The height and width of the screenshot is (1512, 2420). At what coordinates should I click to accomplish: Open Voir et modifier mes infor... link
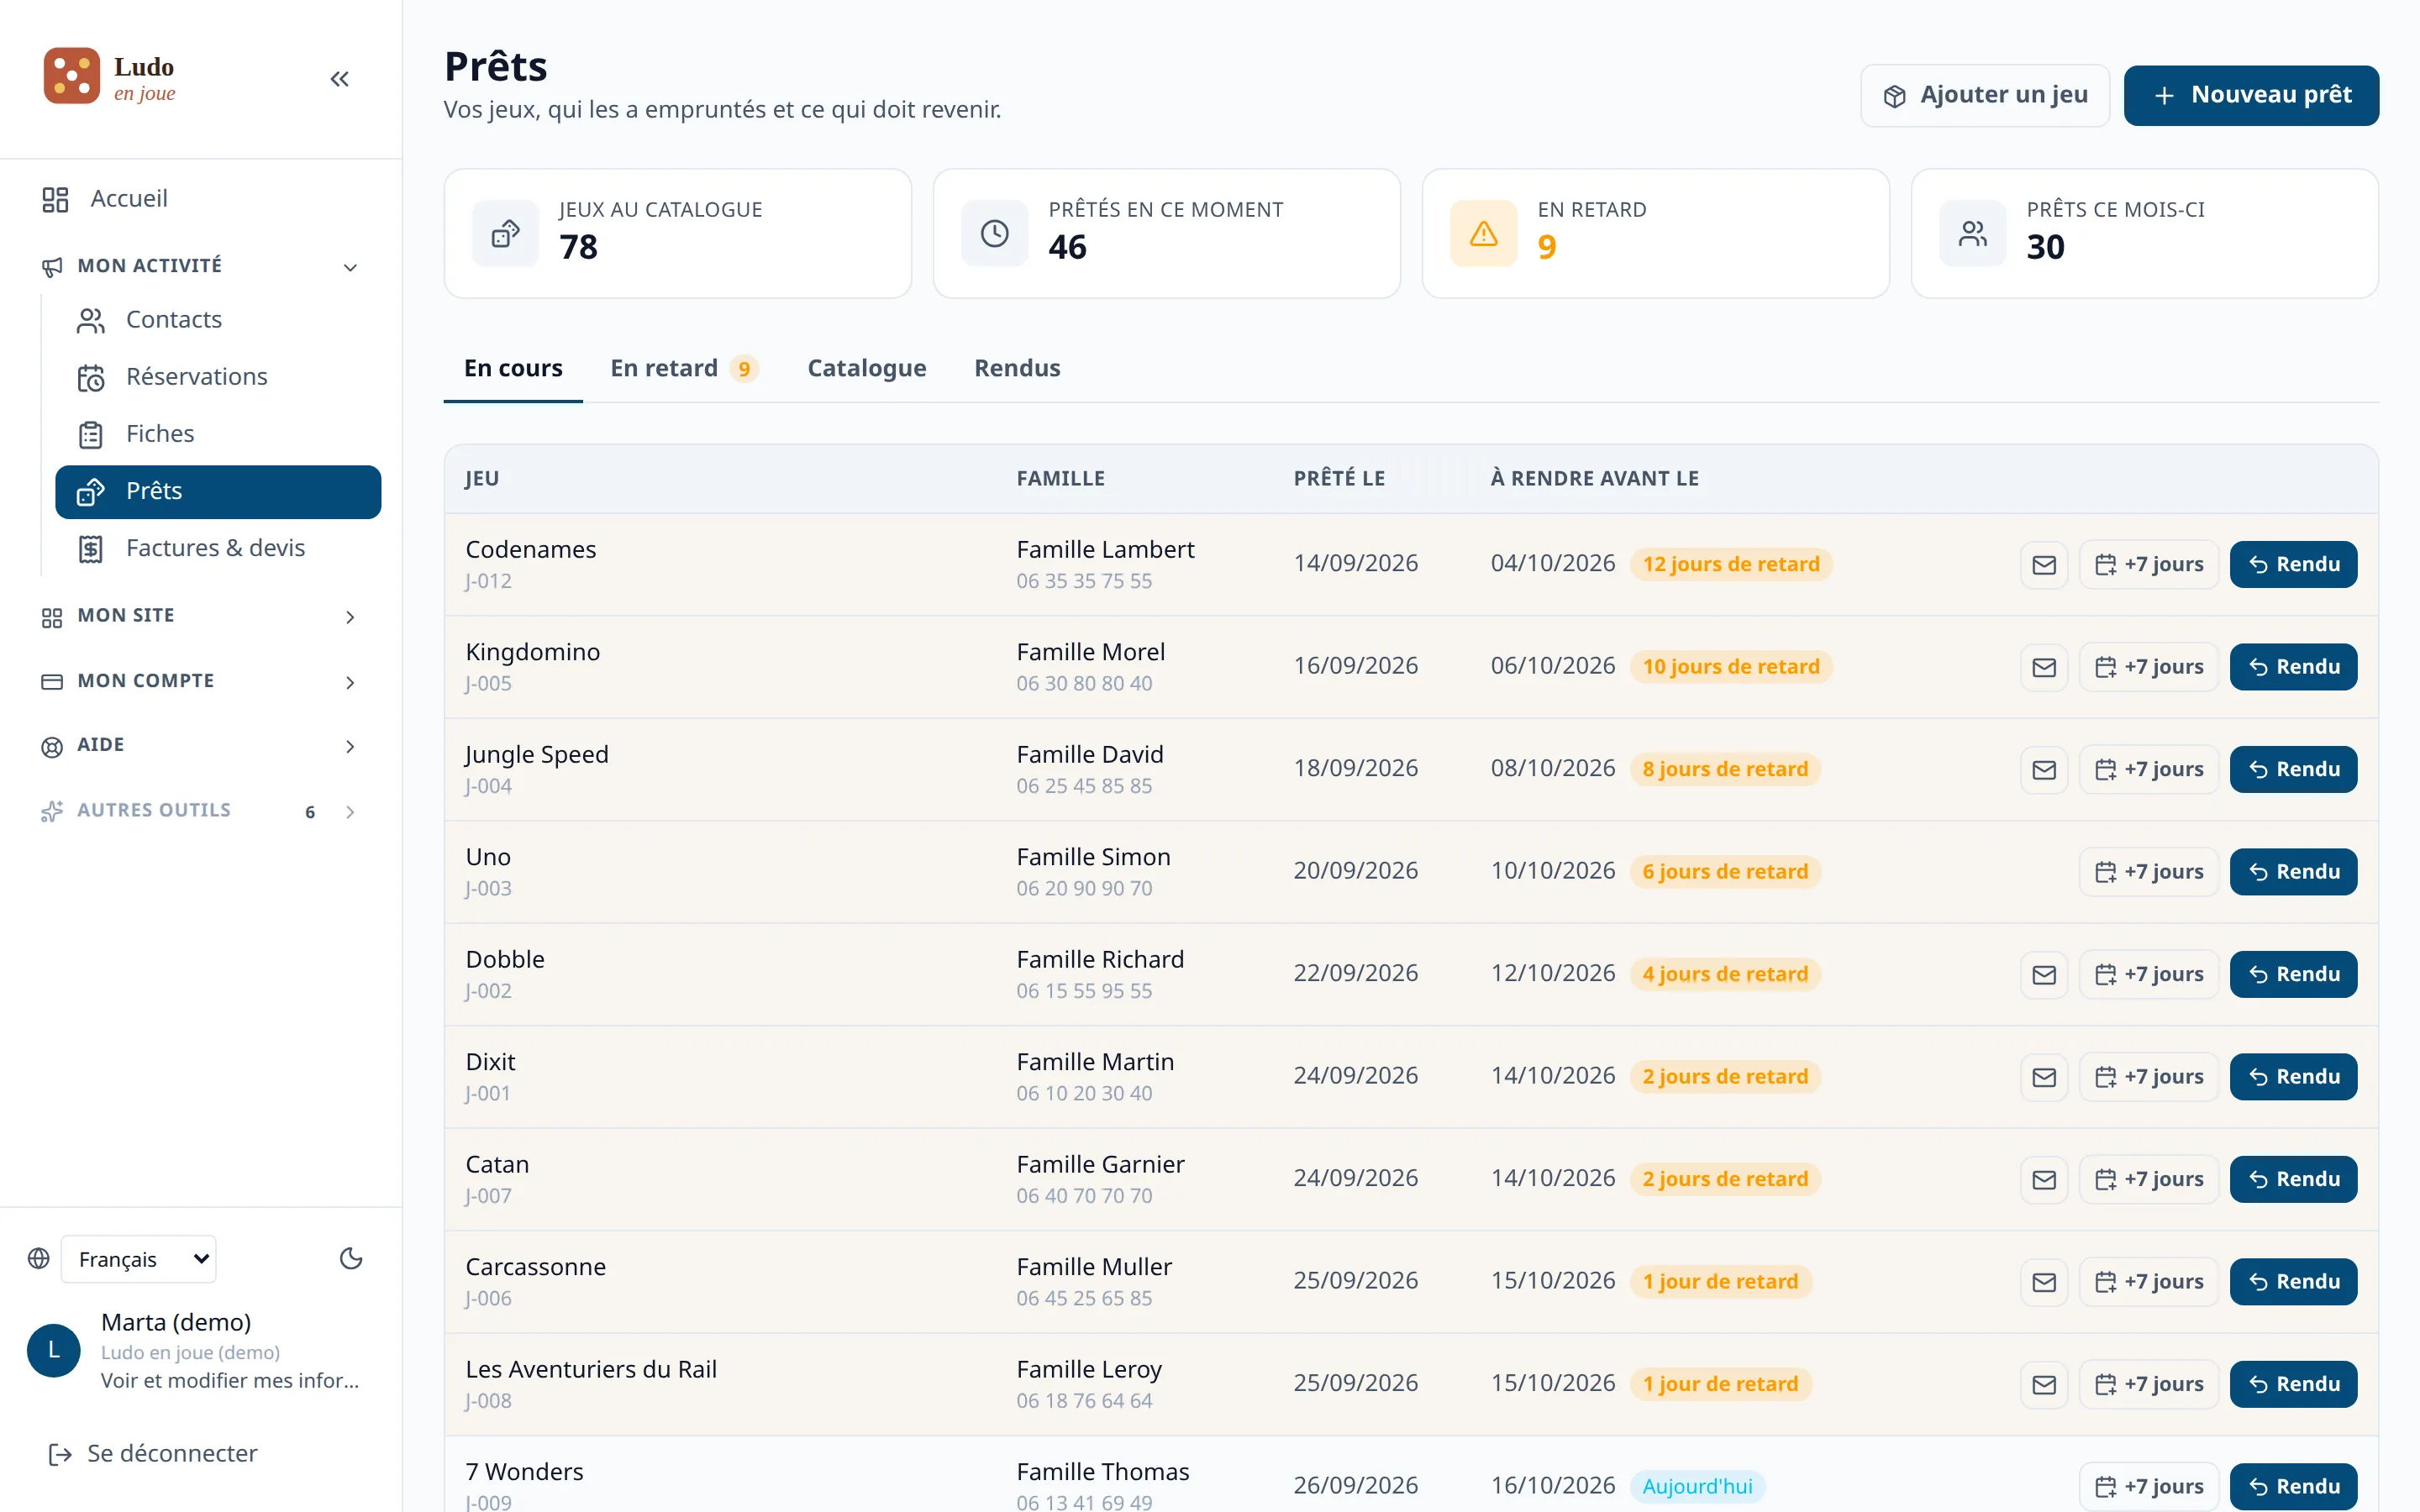tap(230, 1381)
